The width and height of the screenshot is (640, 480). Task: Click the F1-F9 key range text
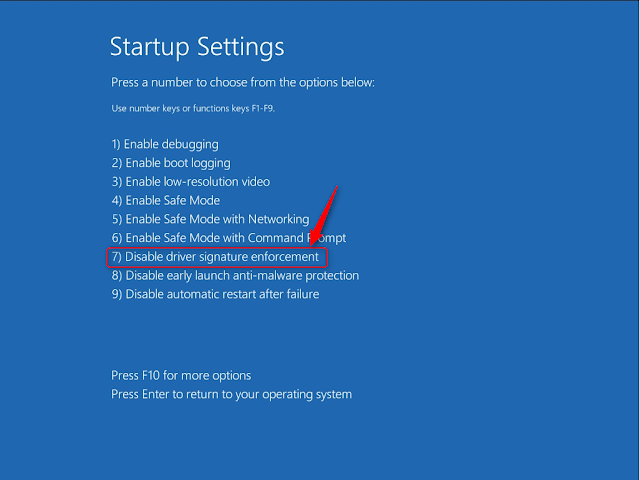click(x=263, y=109)
